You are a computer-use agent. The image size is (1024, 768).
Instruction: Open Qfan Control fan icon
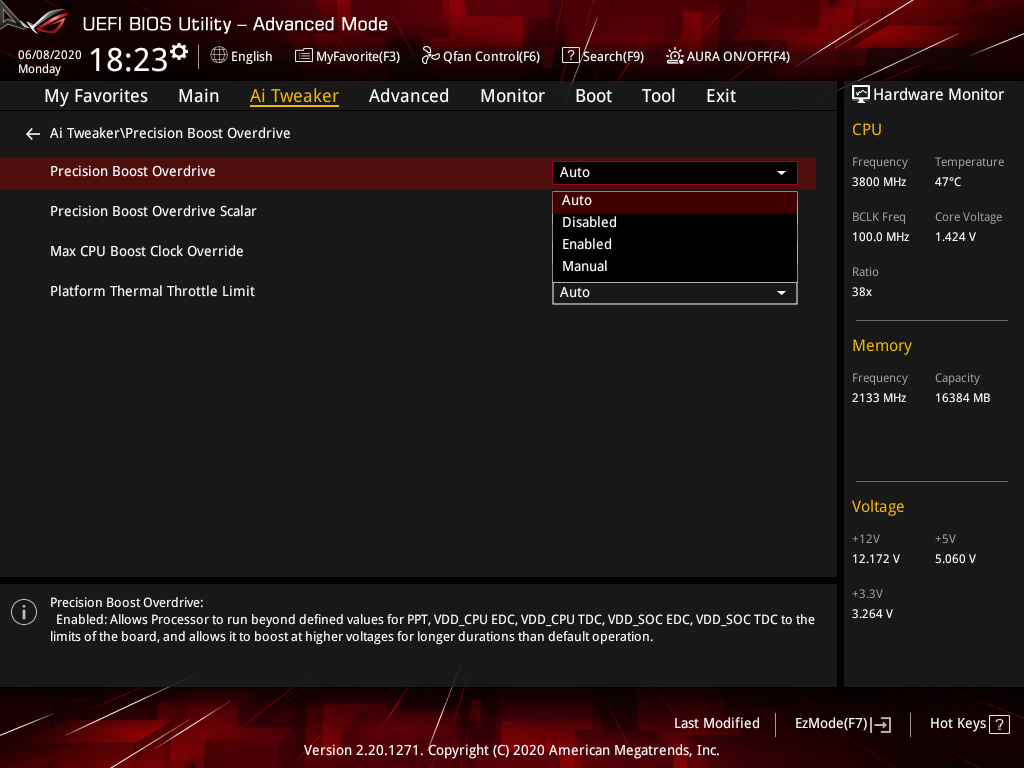point(430,56)
